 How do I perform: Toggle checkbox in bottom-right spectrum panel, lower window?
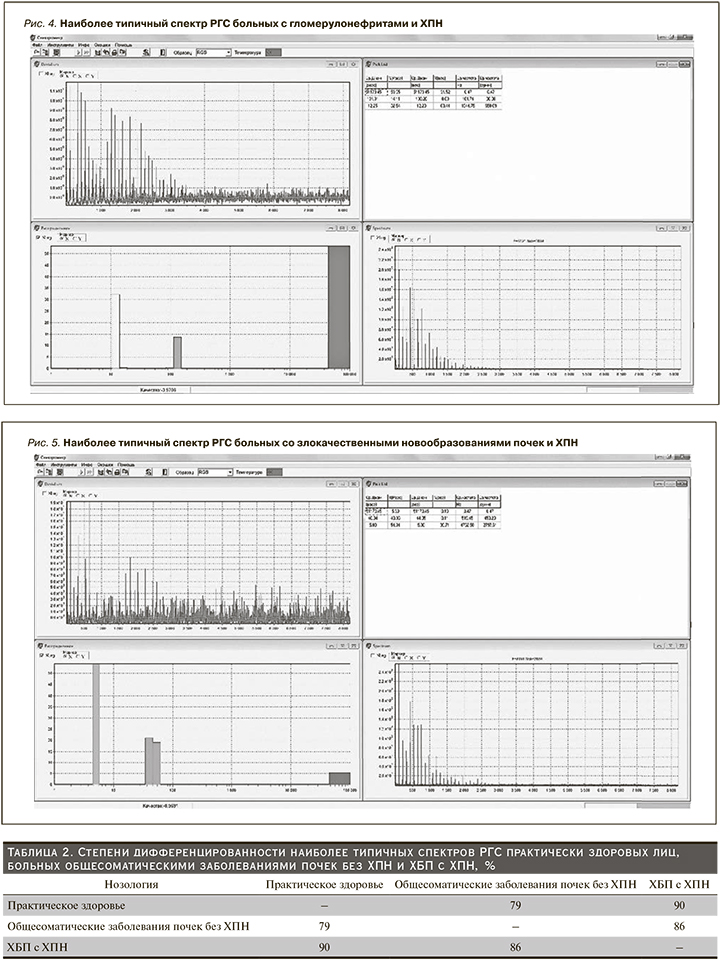(373, 657)
